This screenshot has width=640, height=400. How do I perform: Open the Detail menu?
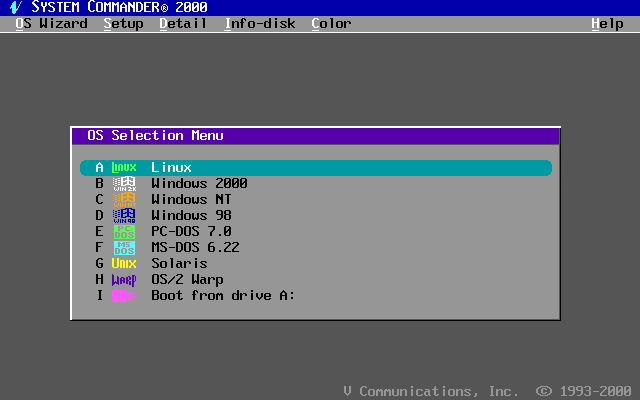(183, 23)
